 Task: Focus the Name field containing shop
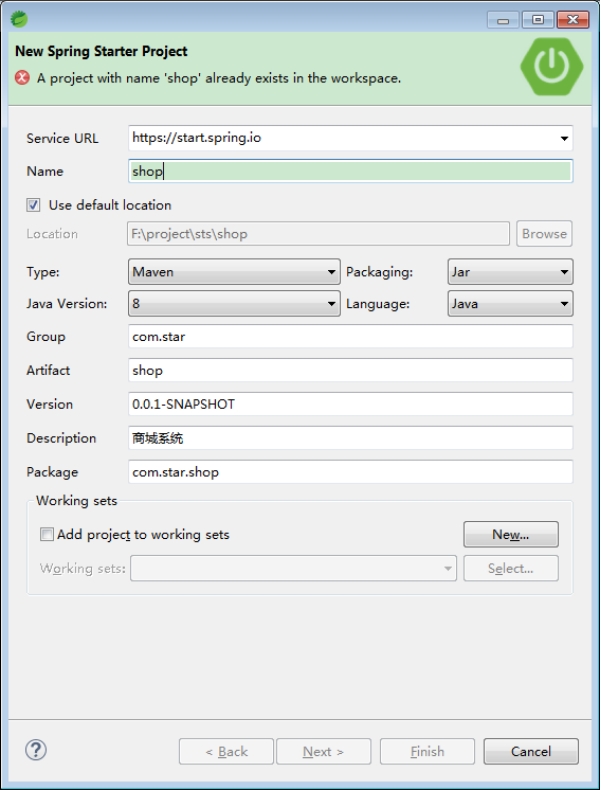coord(350,171)
